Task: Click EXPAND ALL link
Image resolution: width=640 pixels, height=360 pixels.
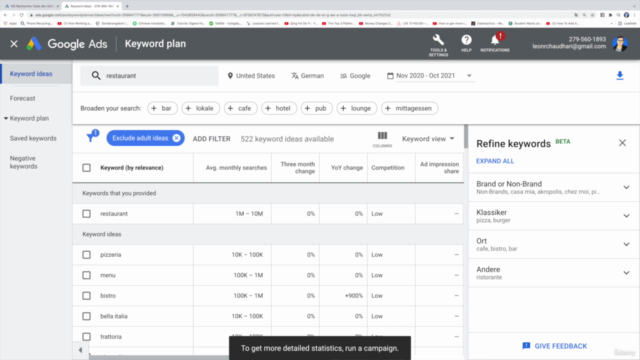Action: [495, 161]
